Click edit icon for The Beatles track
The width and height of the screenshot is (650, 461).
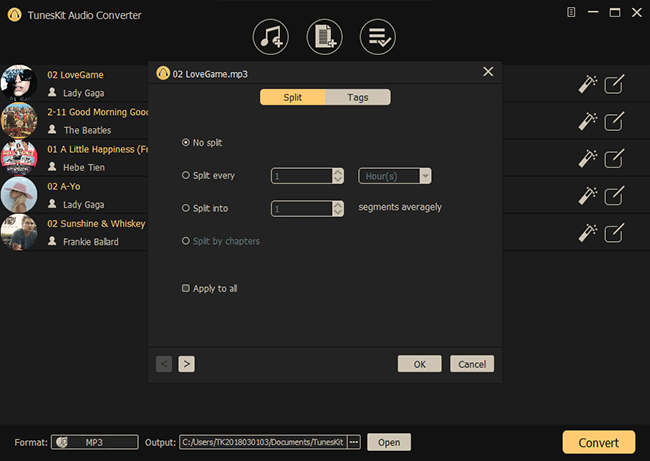click(x=614, y=121)
